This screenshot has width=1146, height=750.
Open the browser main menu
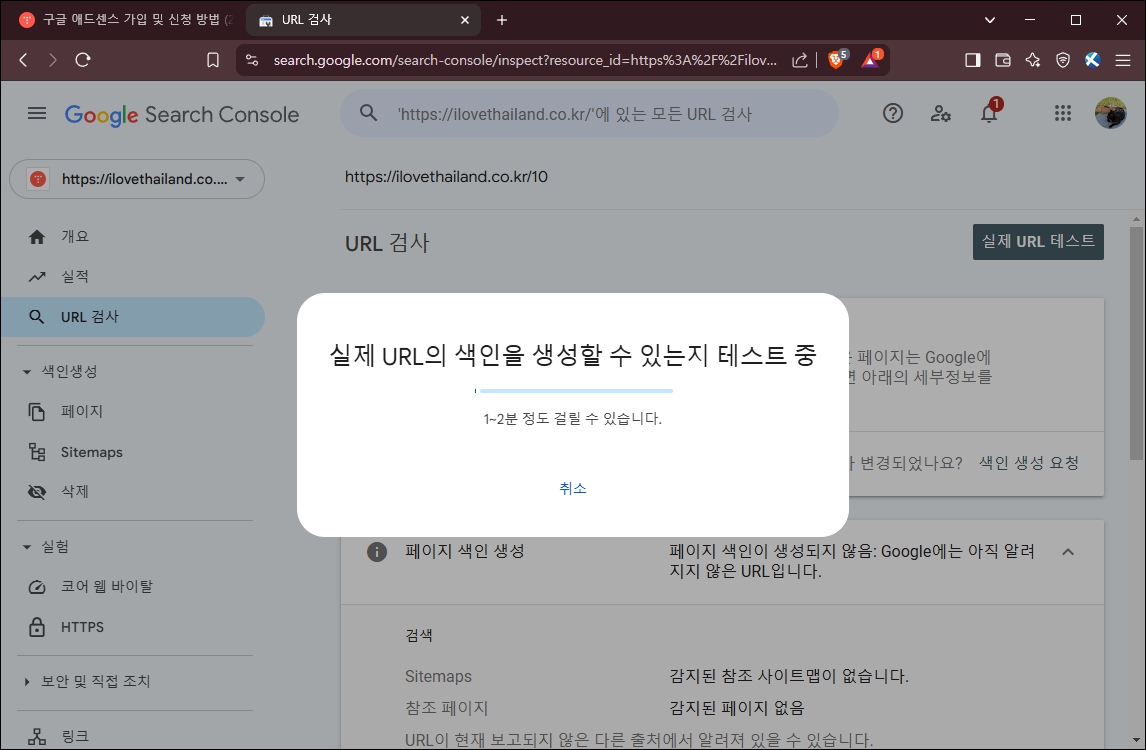tap(1123, 60)
